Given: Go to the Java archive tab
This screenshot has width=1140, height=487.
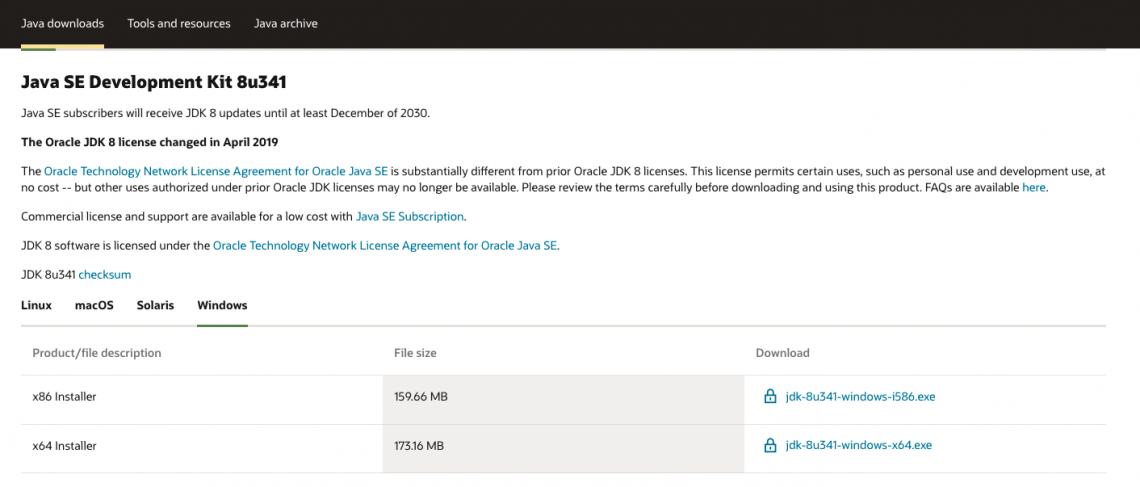Looking at the screenshot, I should (x=285, y=23).
